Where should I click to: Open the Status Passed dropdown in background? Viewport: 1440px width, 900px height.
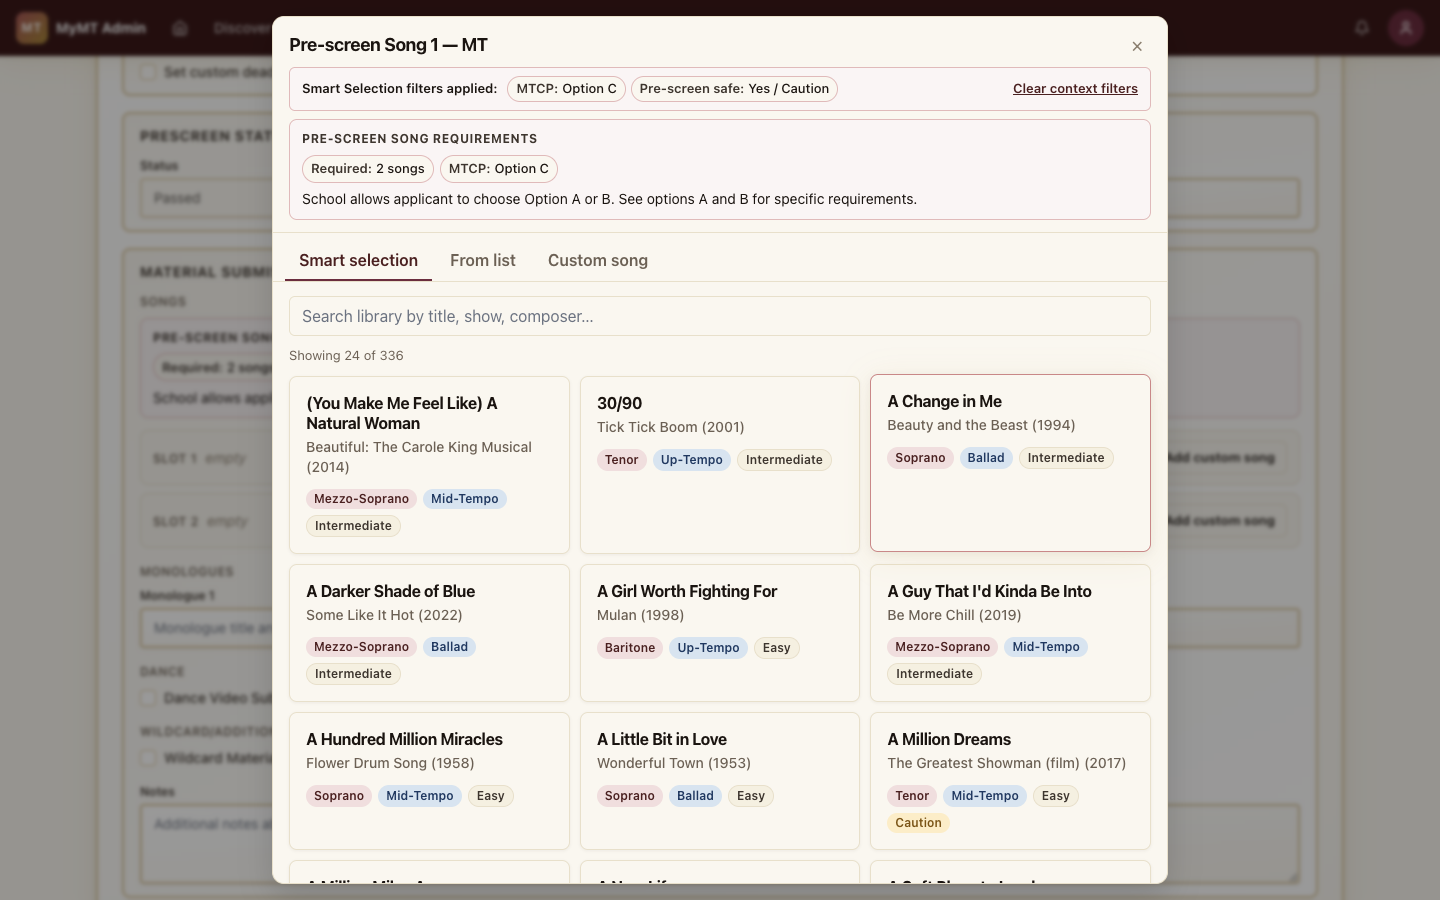point(720,198)
